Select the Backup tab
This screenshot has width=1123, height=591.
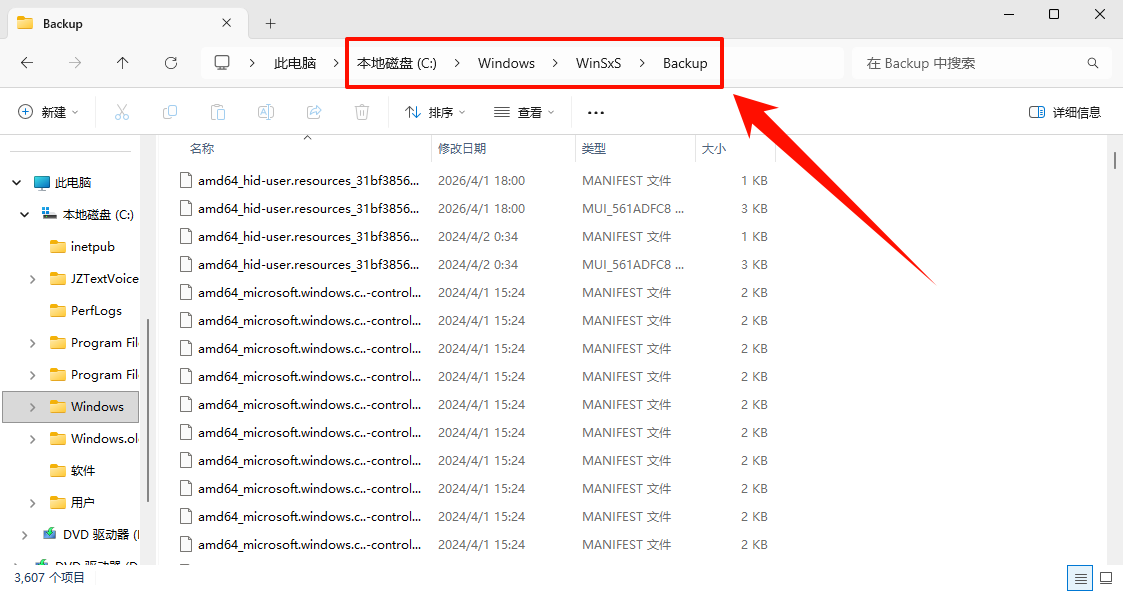[x=110, y=22]
